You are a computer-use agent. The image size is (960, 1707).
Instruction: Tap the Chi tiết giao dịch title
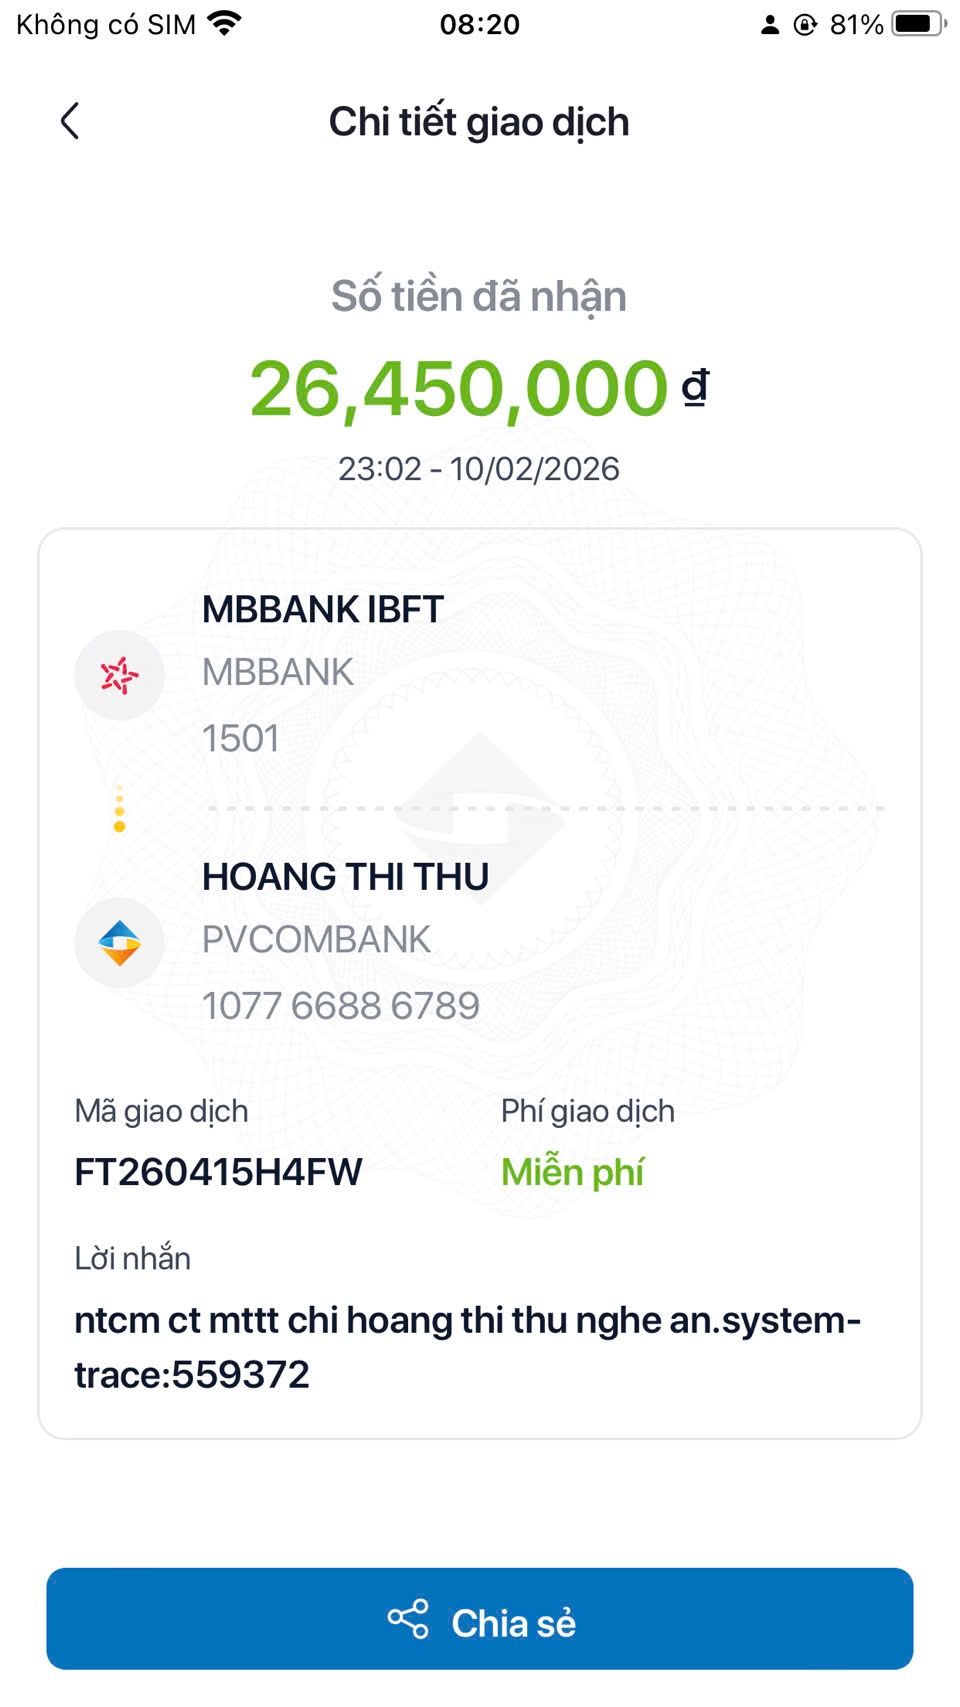(479, 122)
